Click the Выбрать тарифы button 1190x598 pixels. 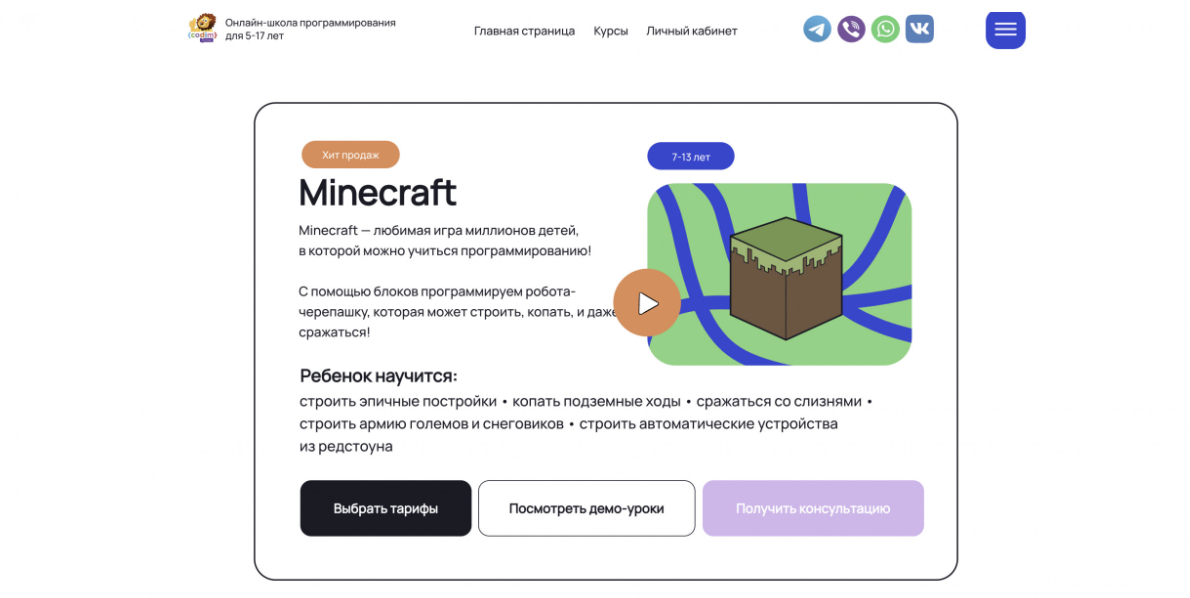(x=386, y=508)
